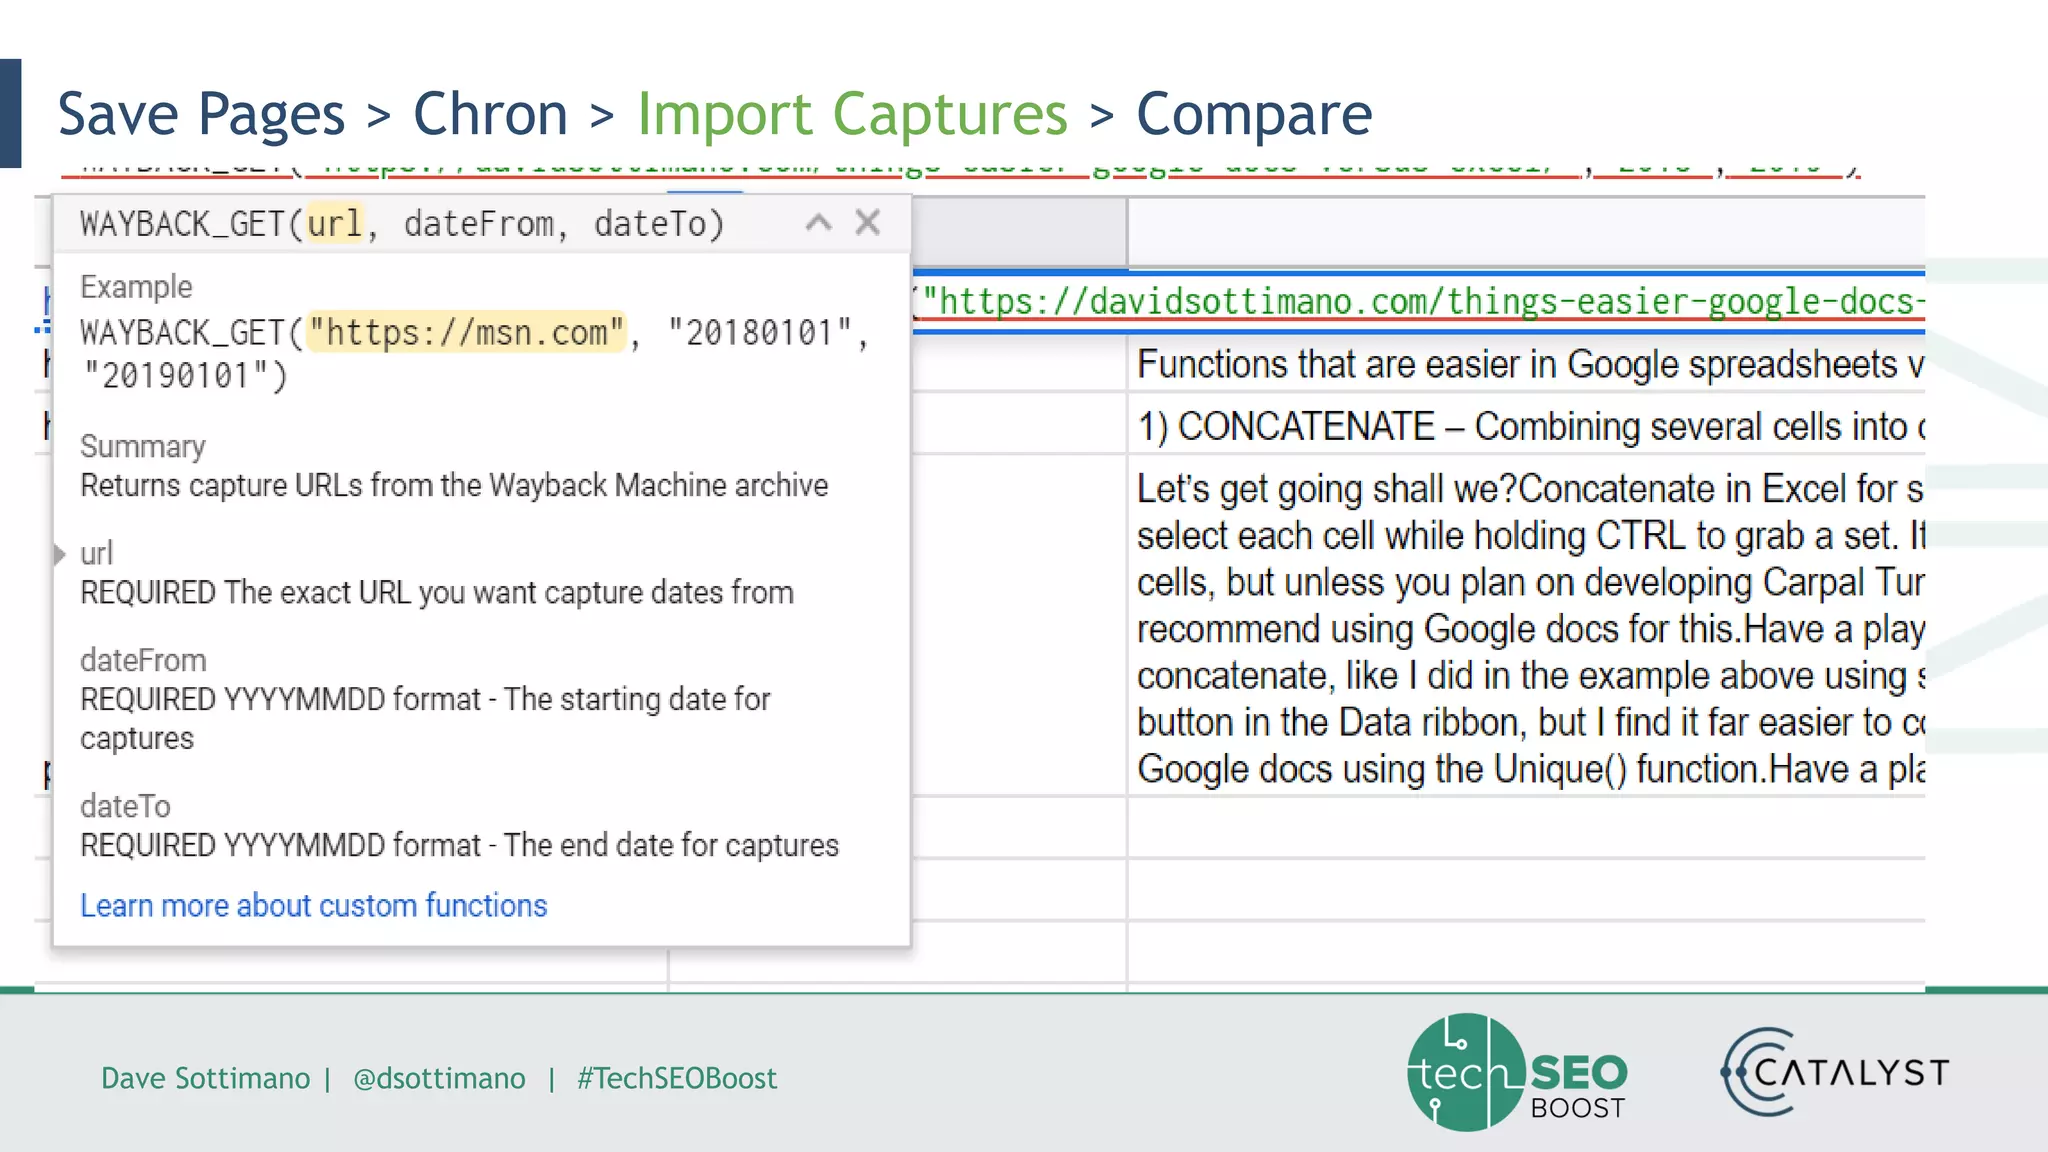
Task: Click 'Compare' in slide title
Action: 1254,113
